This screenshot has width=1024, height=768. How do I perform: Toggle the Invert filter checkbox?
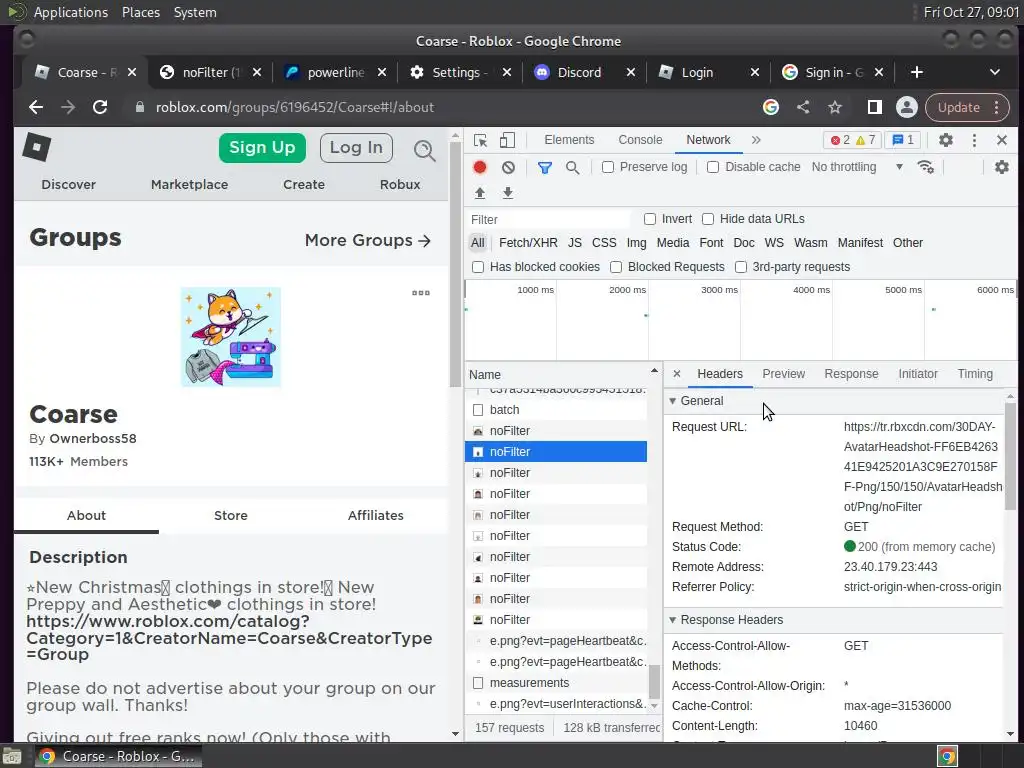650,219
